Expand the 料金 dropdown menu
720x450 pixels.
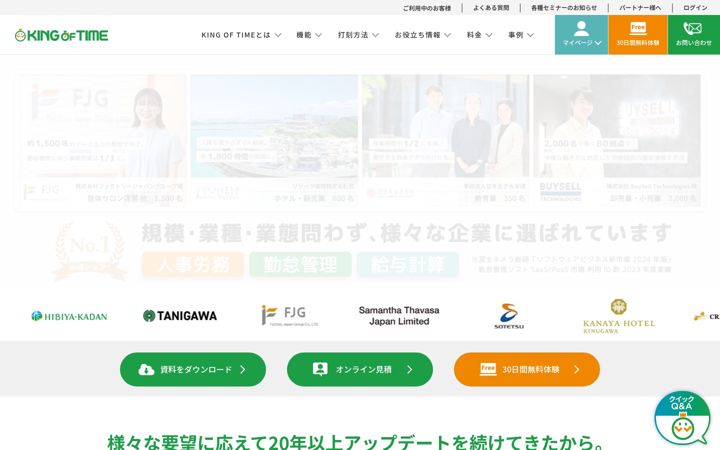pyautogui.click(x=479, y=35)
